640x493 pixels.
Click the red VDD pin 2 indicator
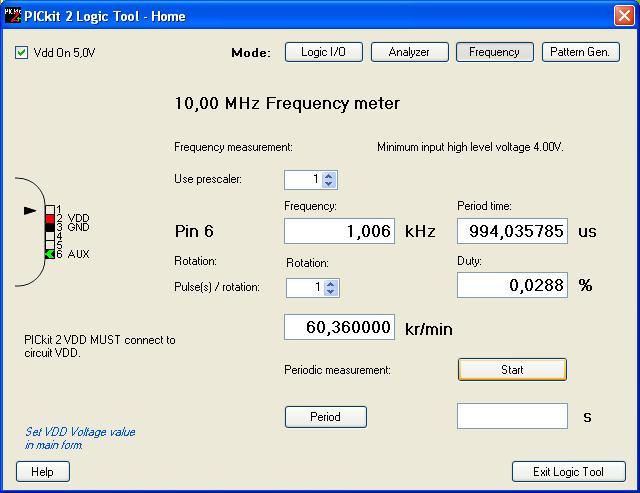[50, 219]
